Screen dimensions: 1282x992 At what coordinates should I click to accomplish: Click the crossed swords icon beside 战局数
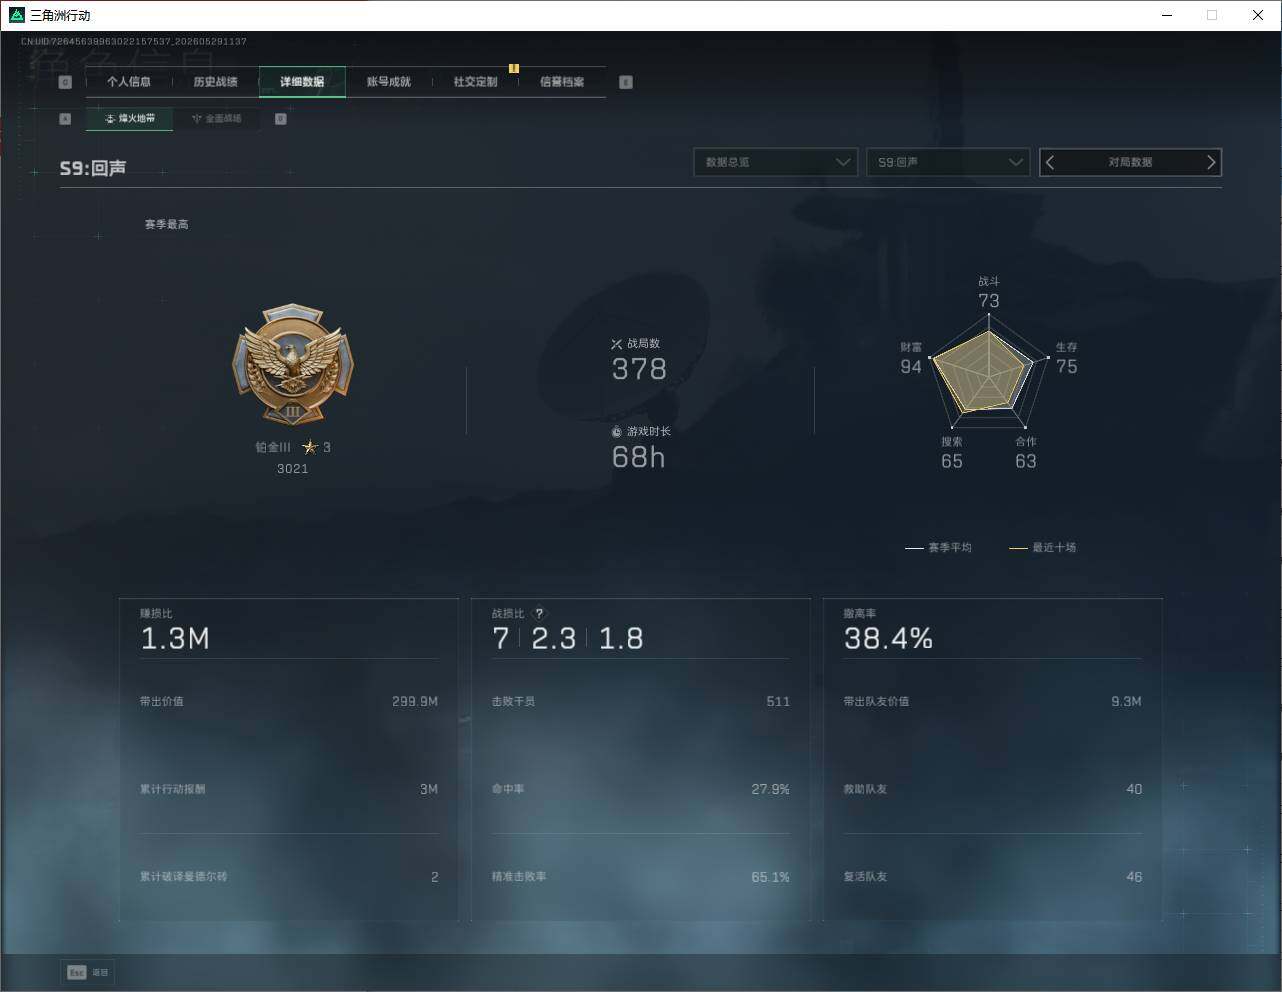pos(617,344)
